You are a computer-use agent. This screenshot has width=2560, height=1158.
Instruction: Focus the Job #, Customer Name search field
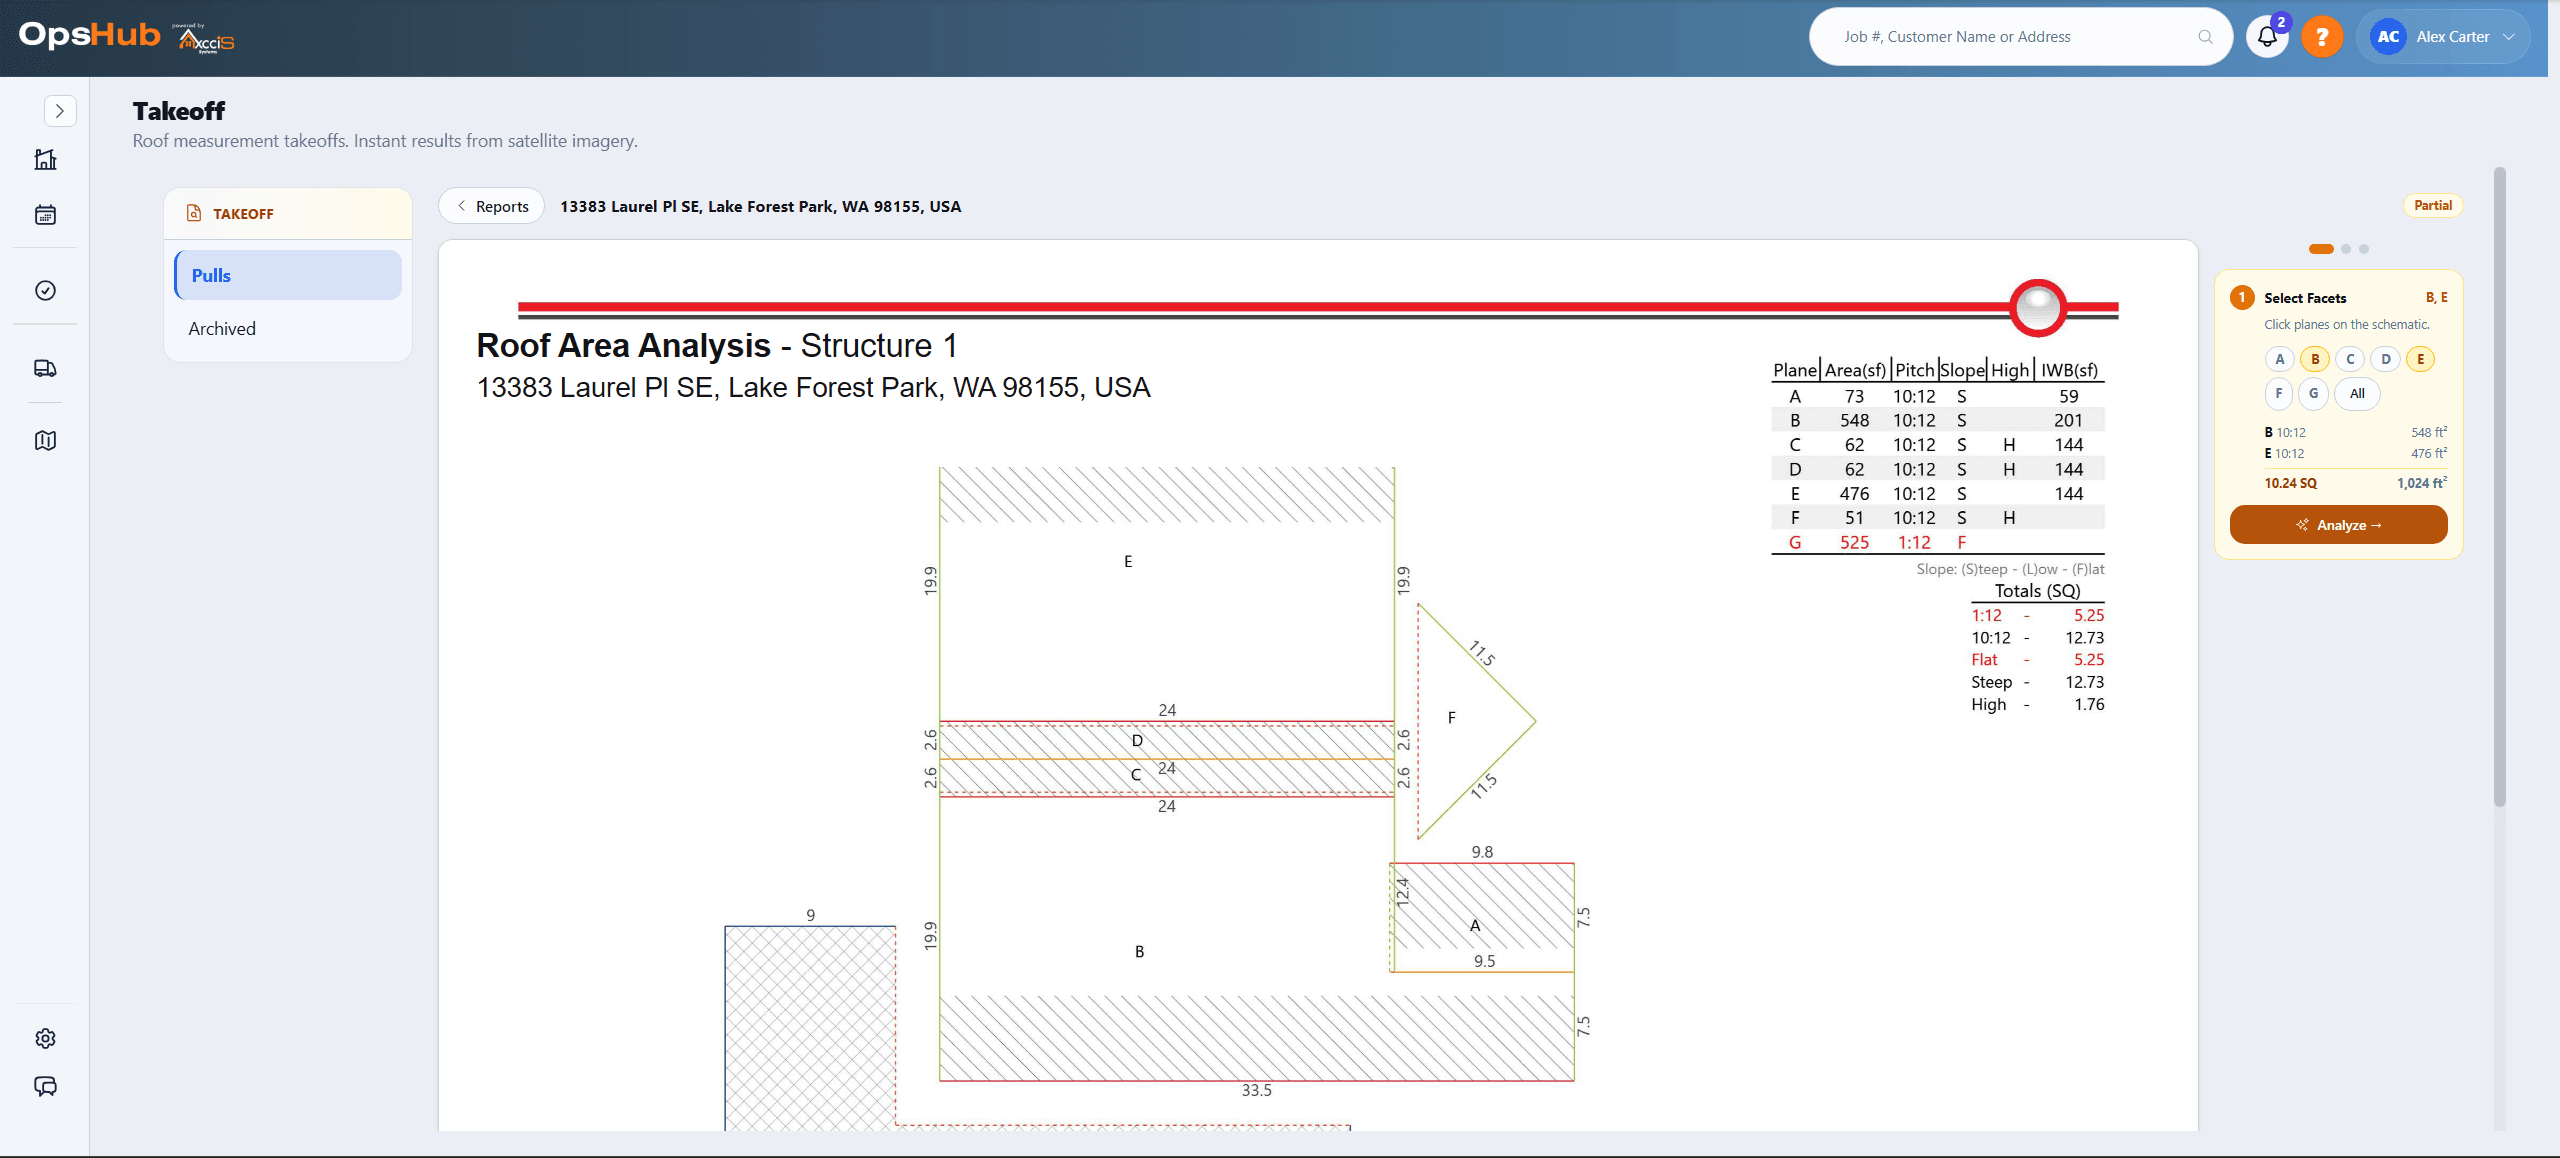click(2020, 37)
